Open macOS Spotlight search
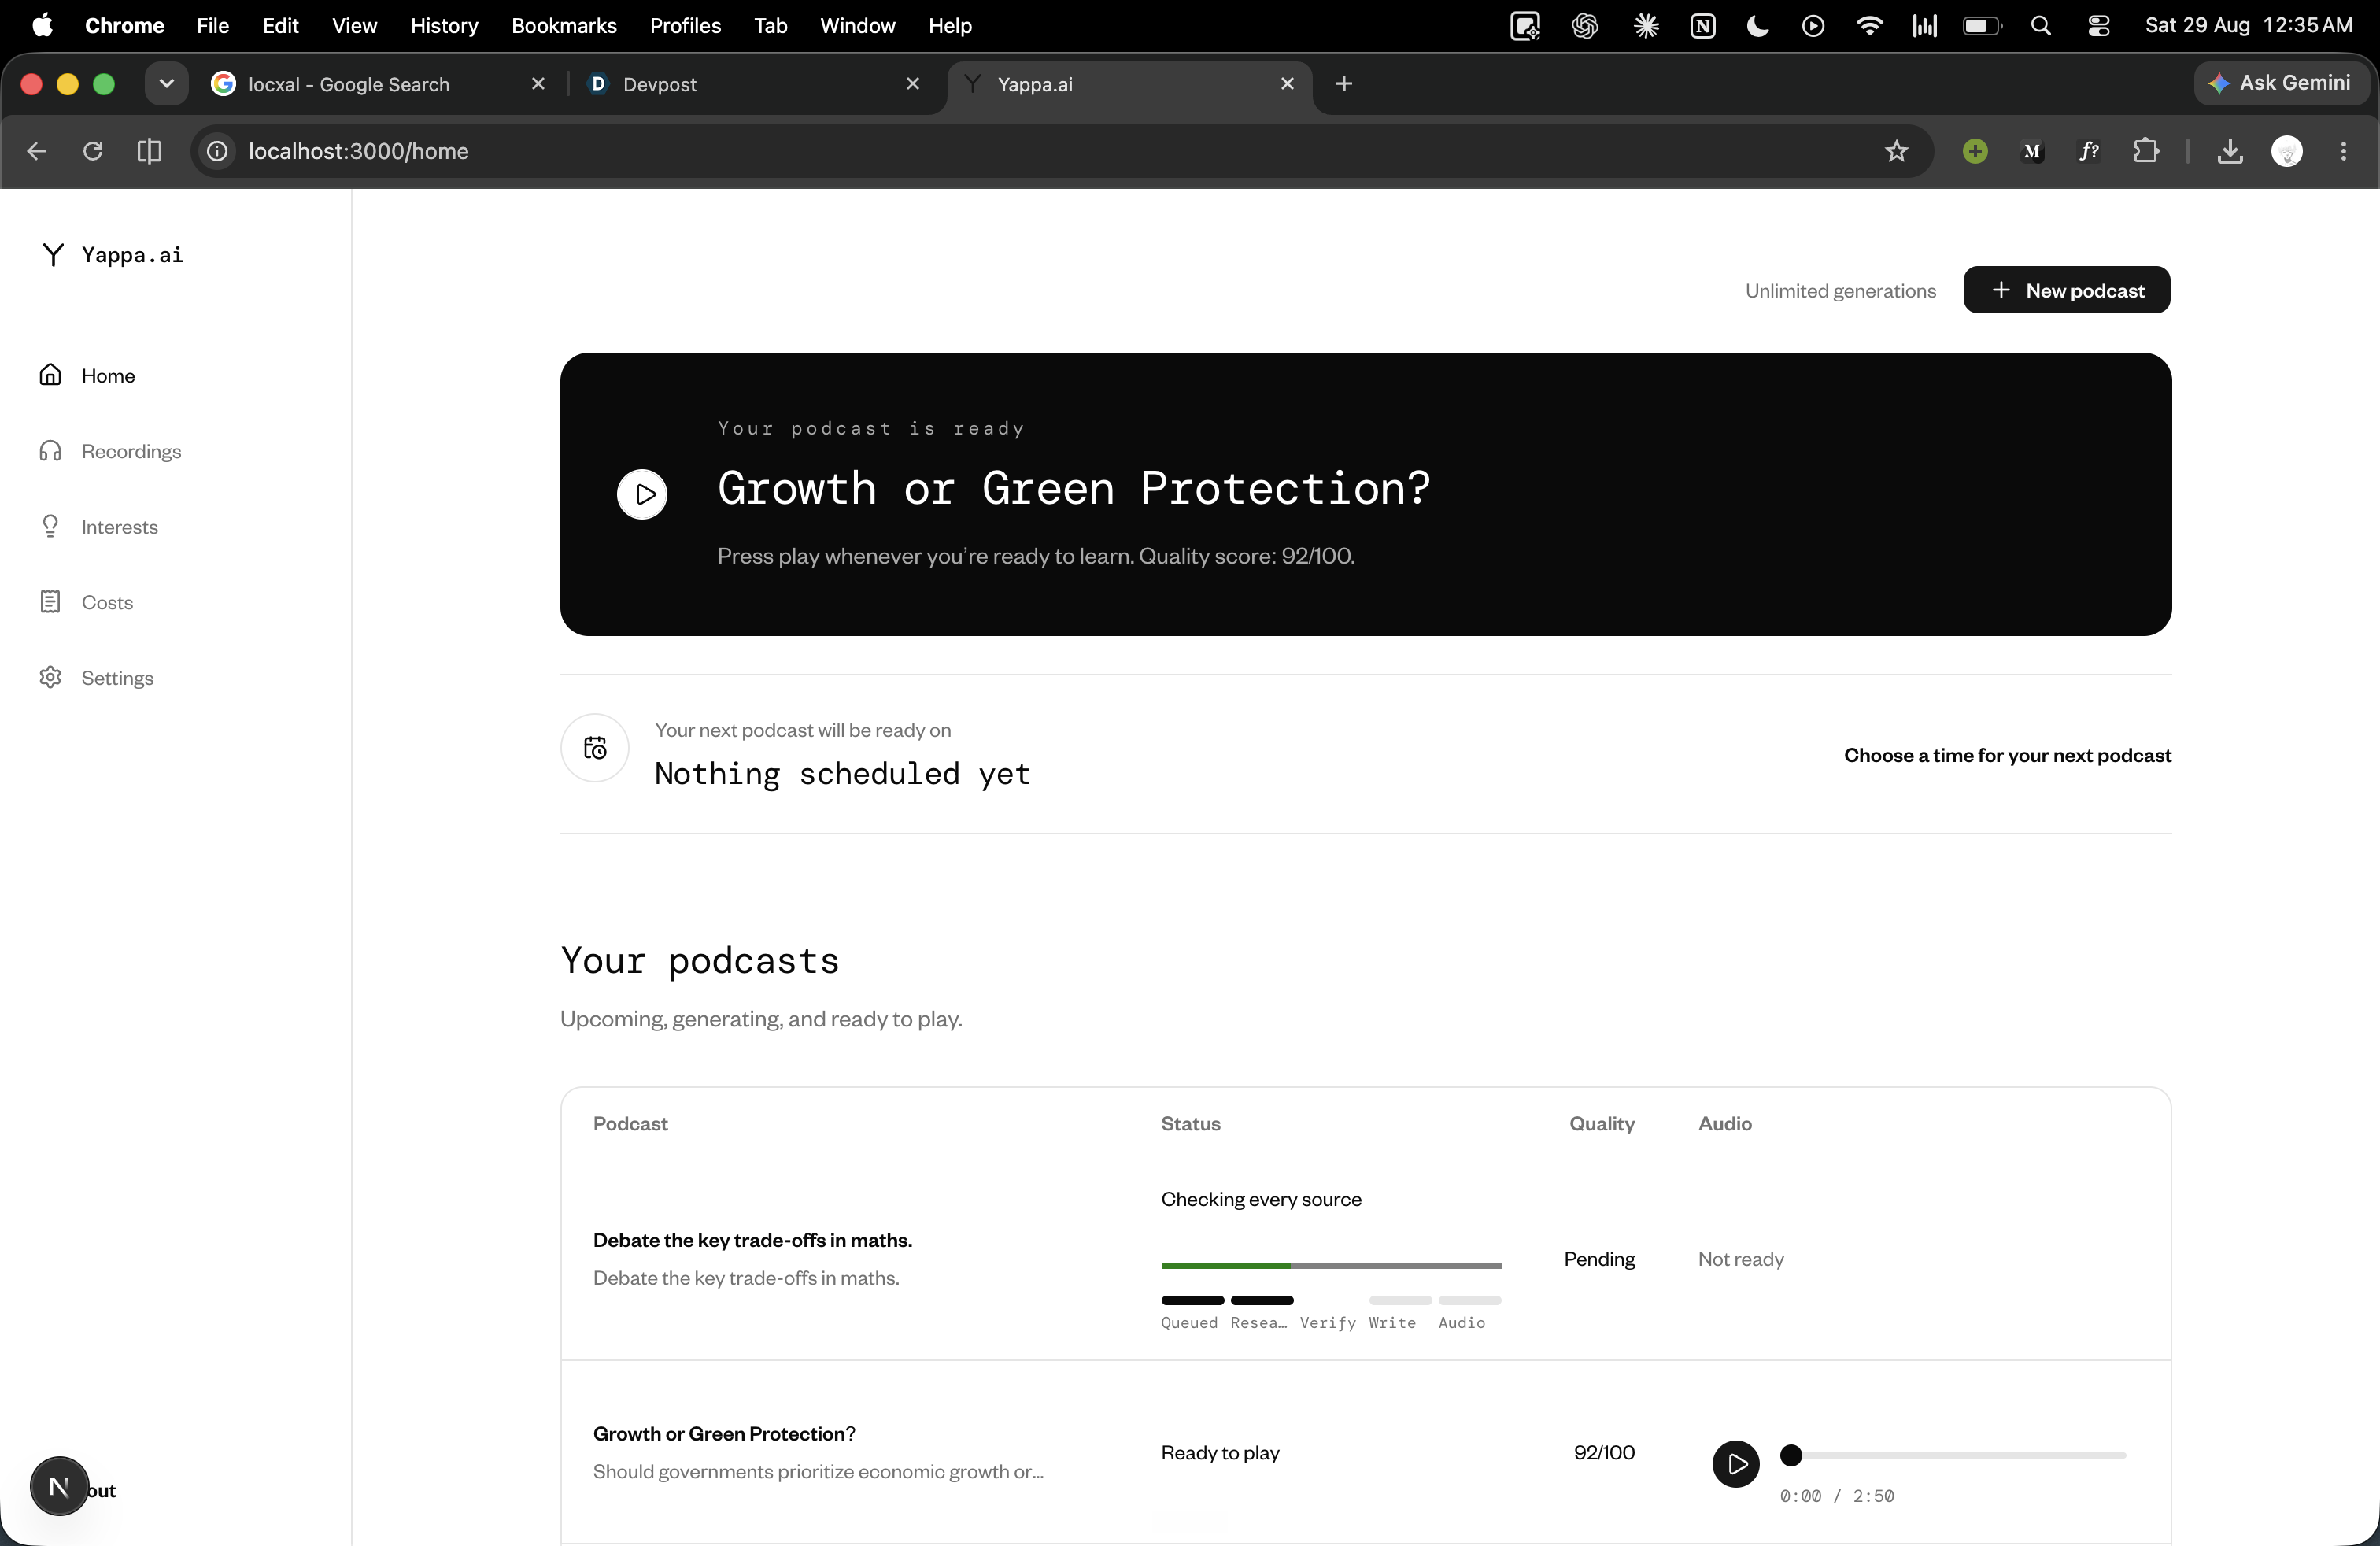This screenshot has width=2380, height=1546. pos(2041,26)
